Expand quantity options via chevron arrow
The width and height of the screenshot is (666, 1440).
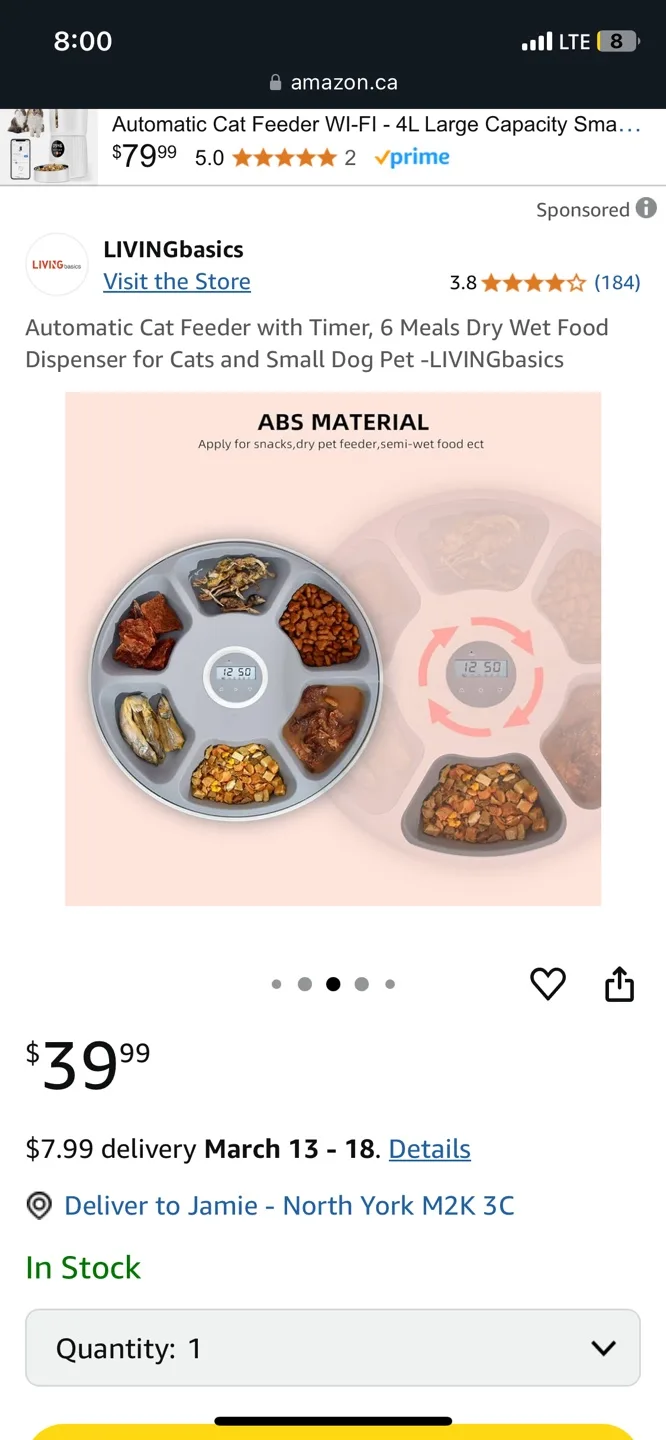point(604,1348)
